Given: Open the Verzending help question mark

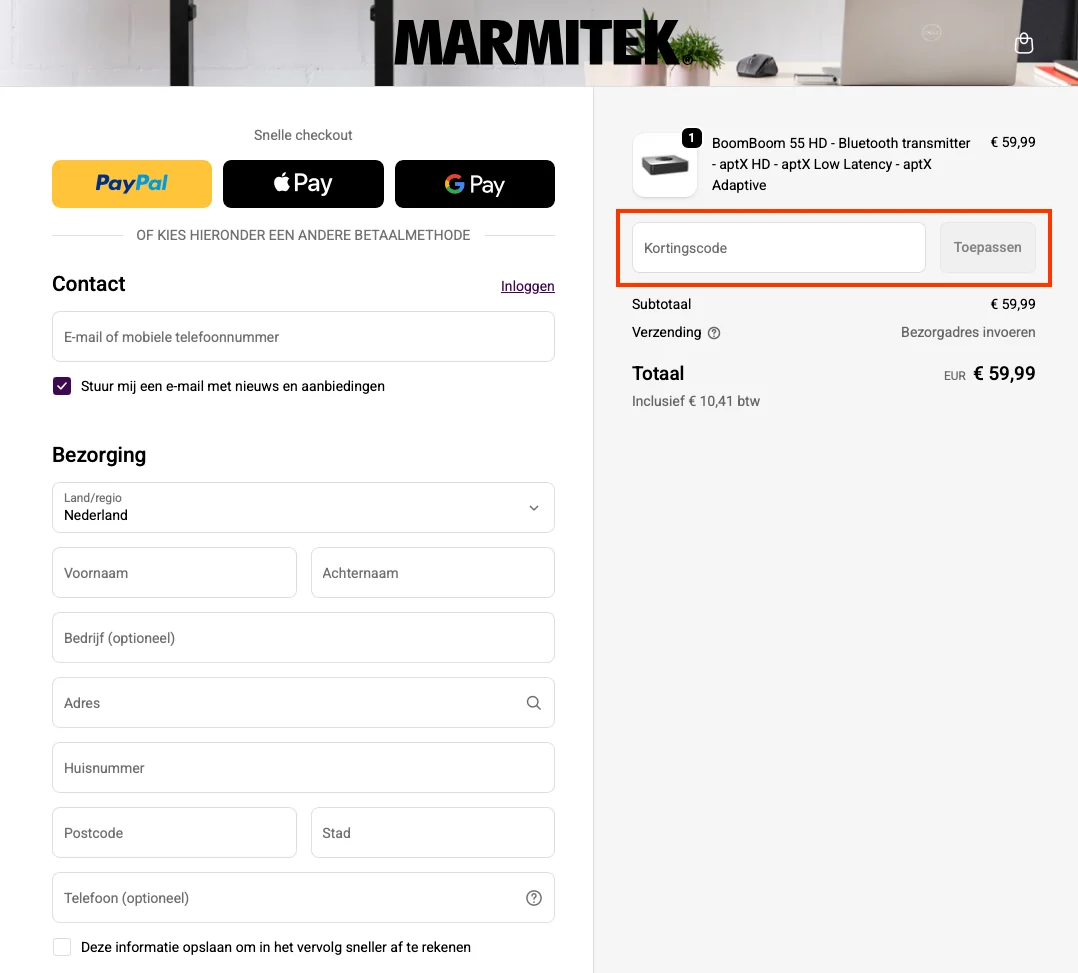Looking at the screenshot, I should tap(713, 332).
